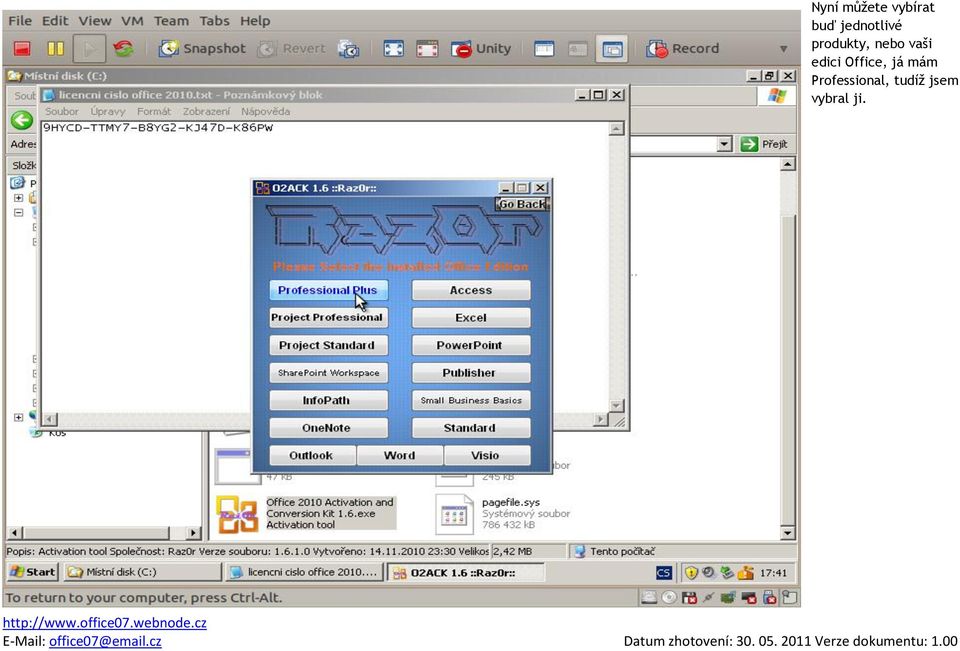Image resolution: width=960 pixels, height=651 pixels.
Task: Open Zobrazení menu in Notepad window
Action: 206,111
